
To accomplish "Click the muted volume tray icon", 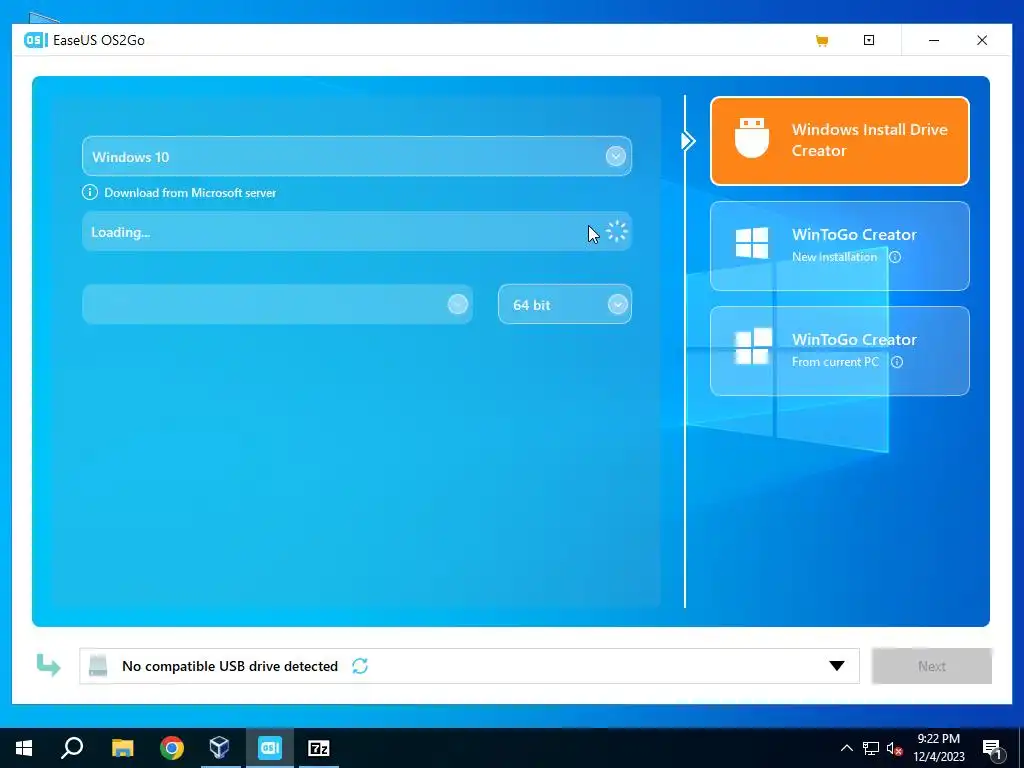I will 895,748.
